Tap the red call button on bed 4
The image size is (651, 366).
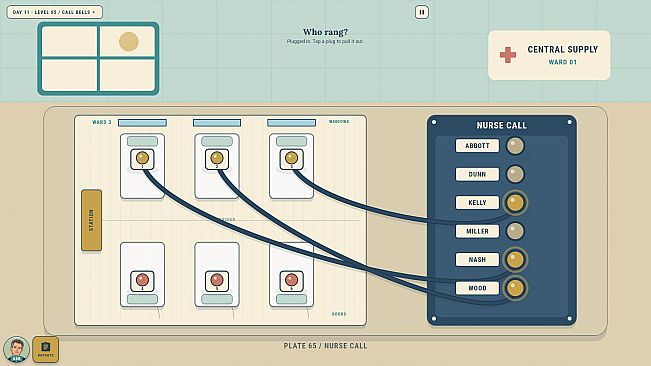(x=142, y=281)
